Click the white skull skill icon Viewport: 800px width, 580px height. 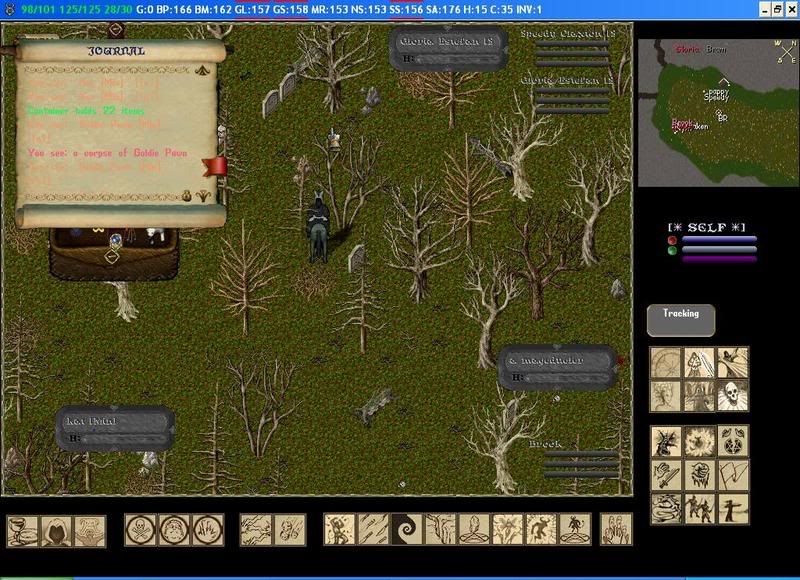[x=733, y=396]
